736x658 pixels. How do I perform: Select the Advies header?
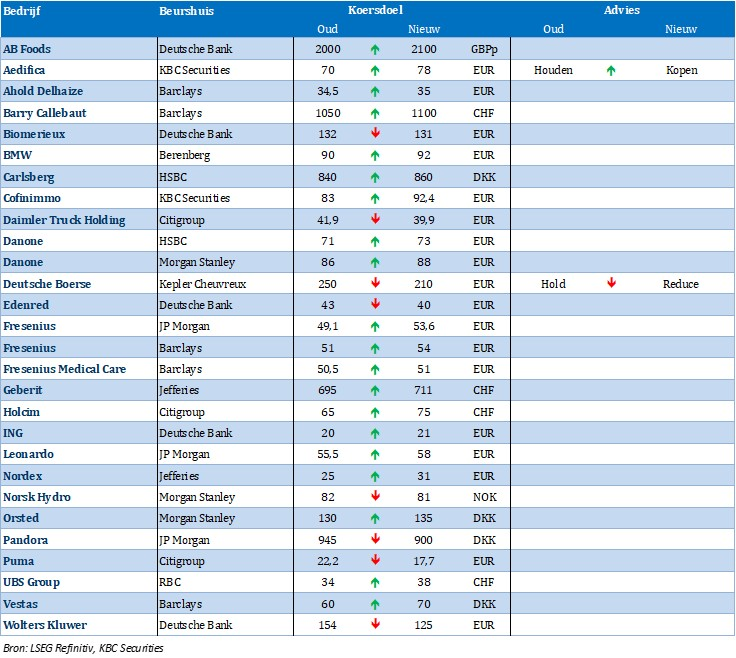(622, 10)
